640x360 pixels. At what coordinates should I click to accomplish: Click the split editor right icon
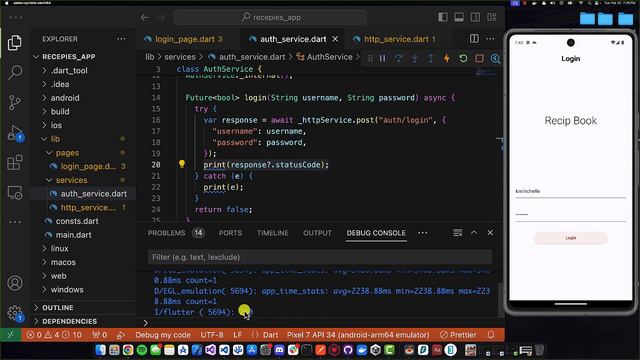[x=474, y=39]
